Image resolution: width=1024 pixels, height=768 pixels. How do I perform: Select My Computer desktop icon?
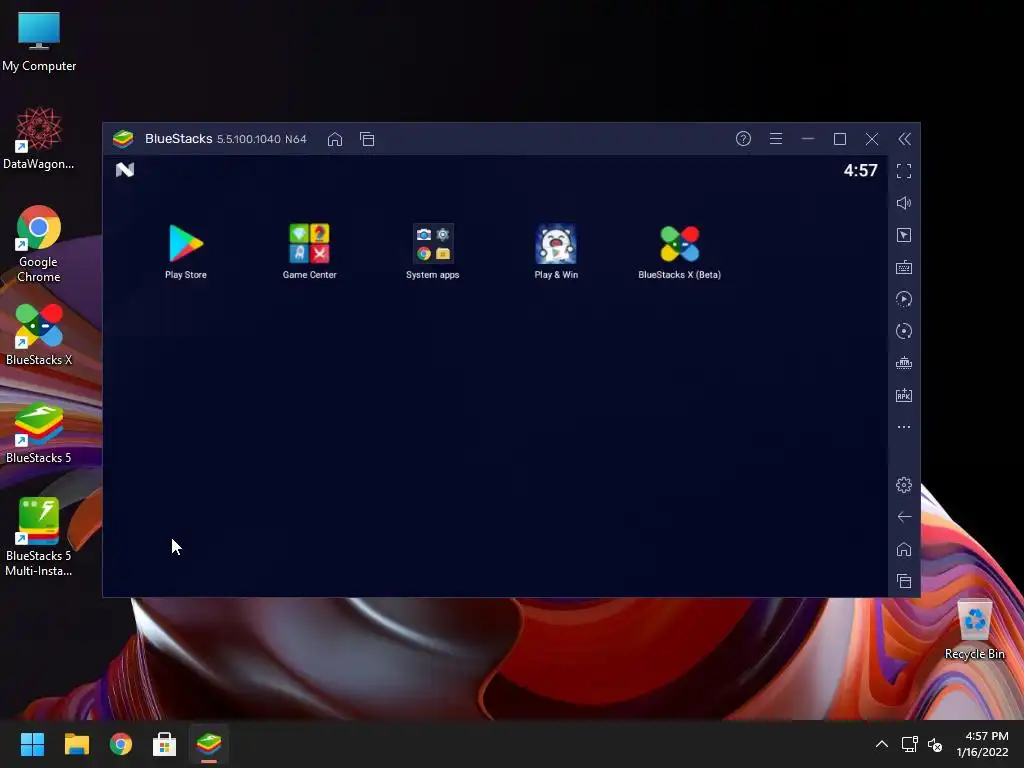tap(39, 41)
